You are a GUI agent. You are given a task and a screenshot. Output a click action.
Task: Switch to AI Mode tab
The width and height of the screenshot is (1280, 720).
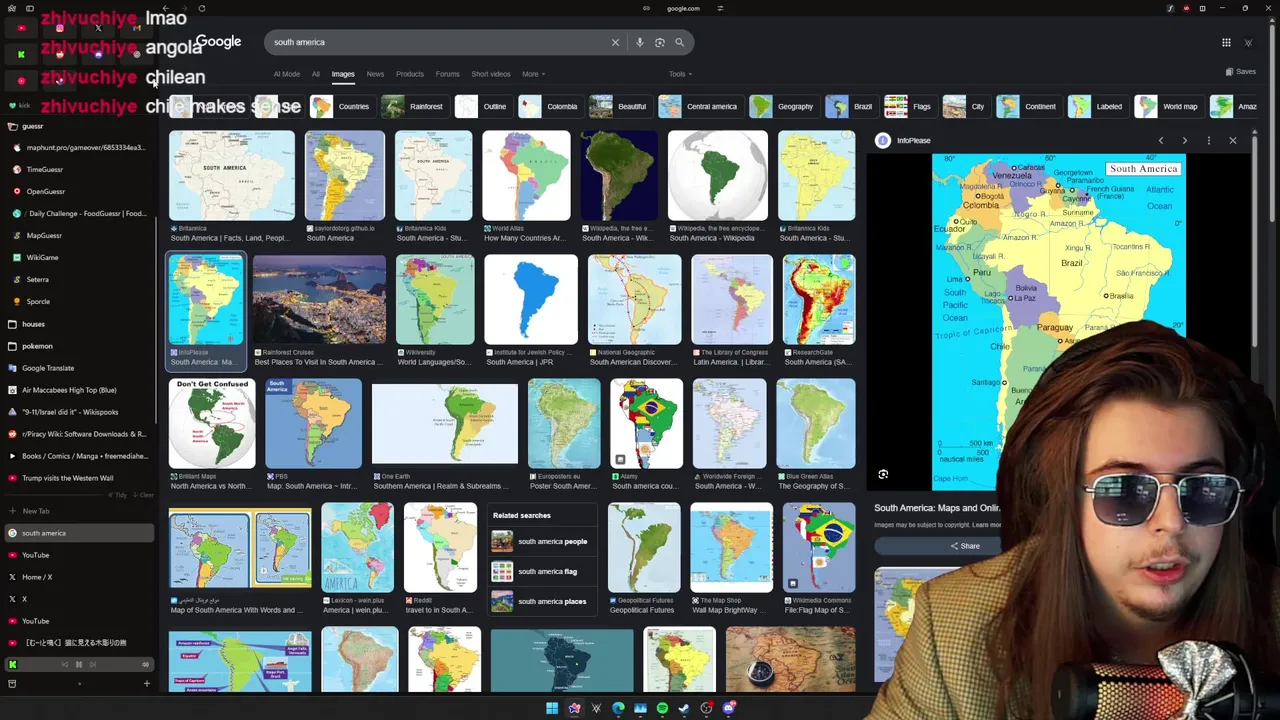click(x=286, y=74)
